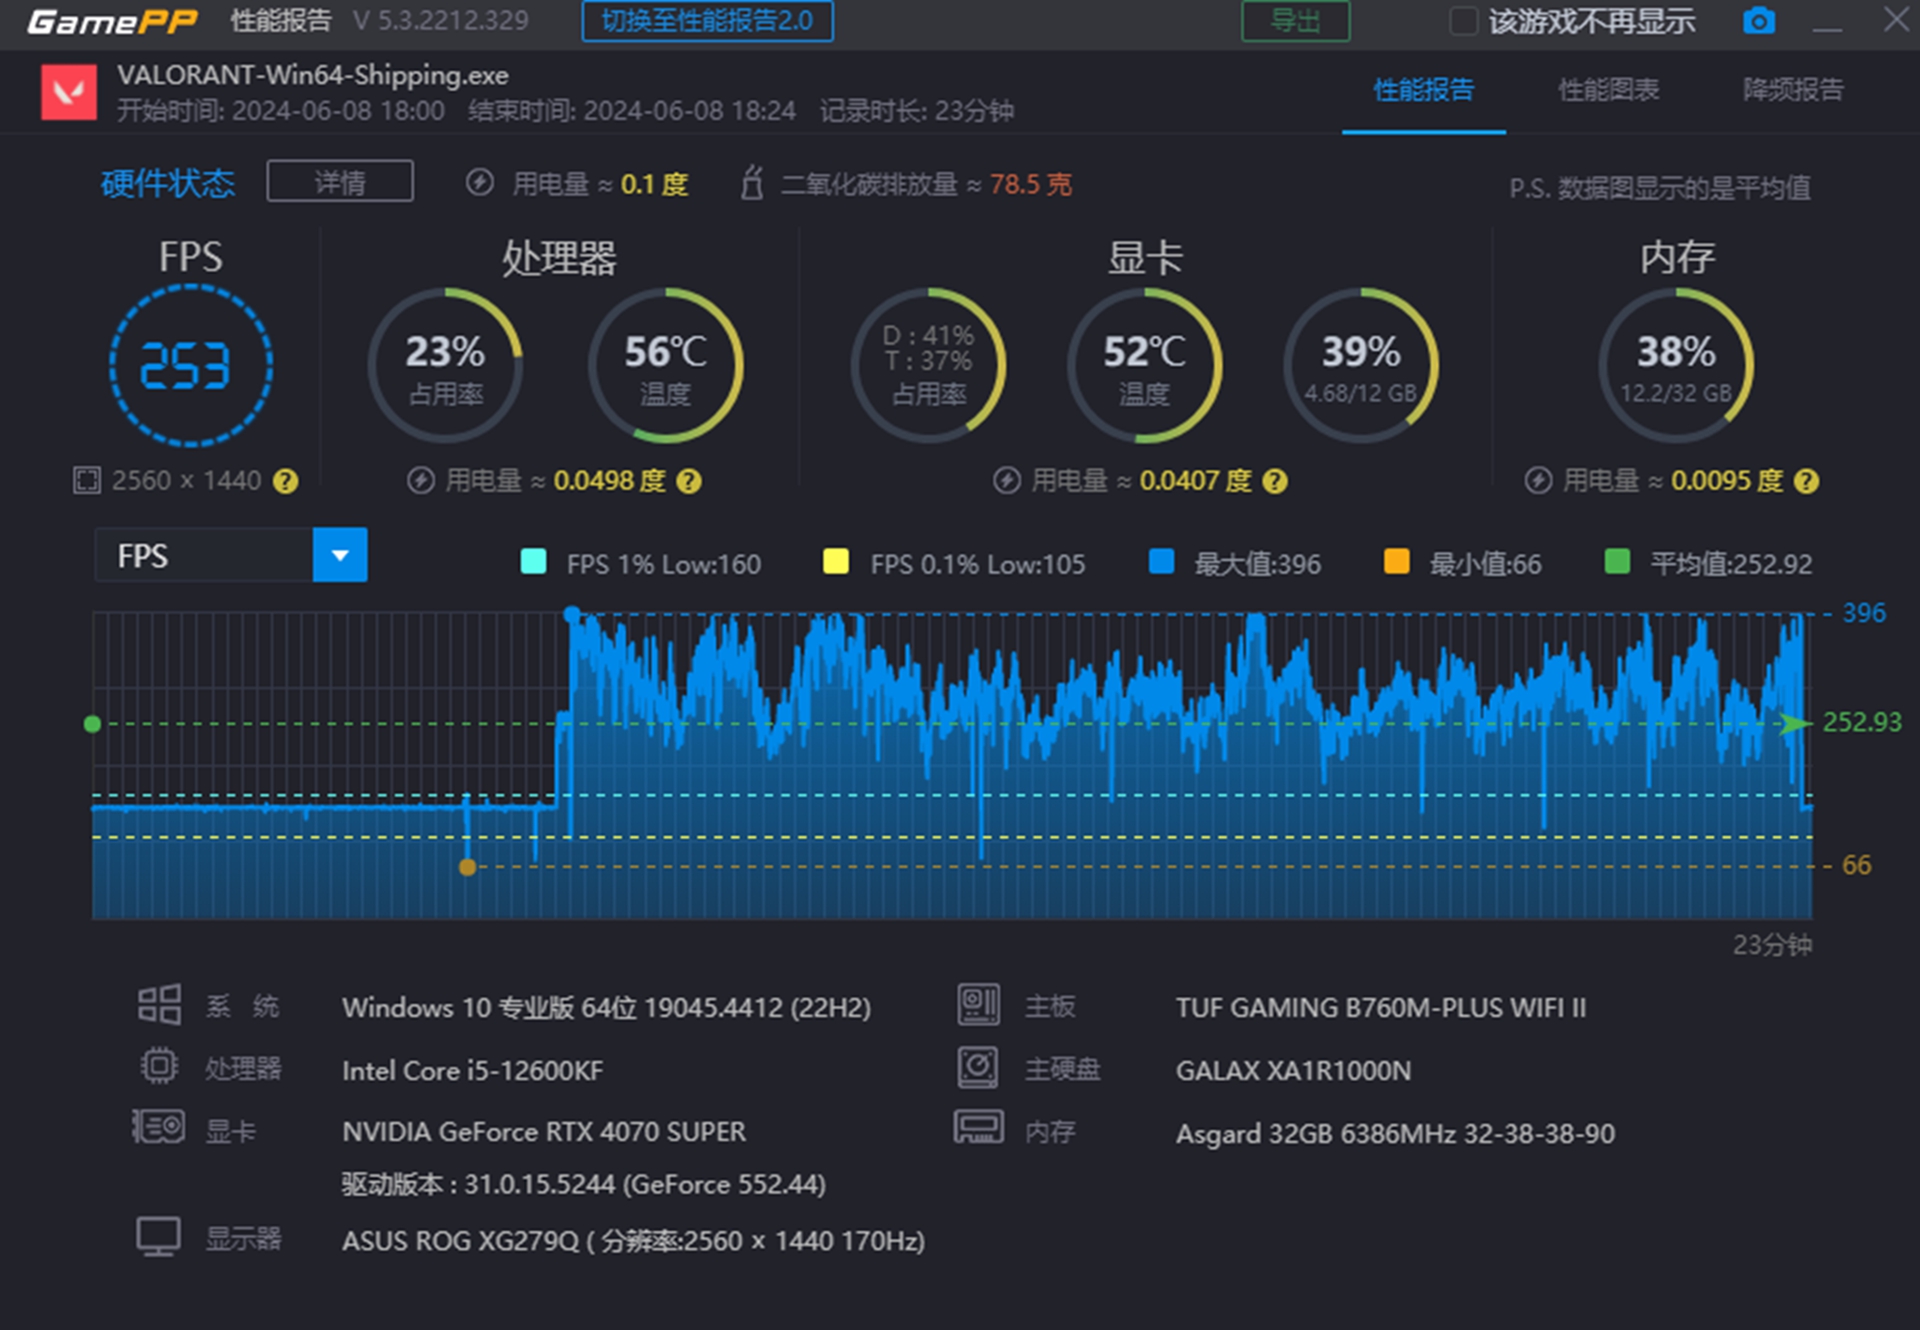Switch to the performance chart tab
Viewport: 1920px width, 1330px height.
1608,90
